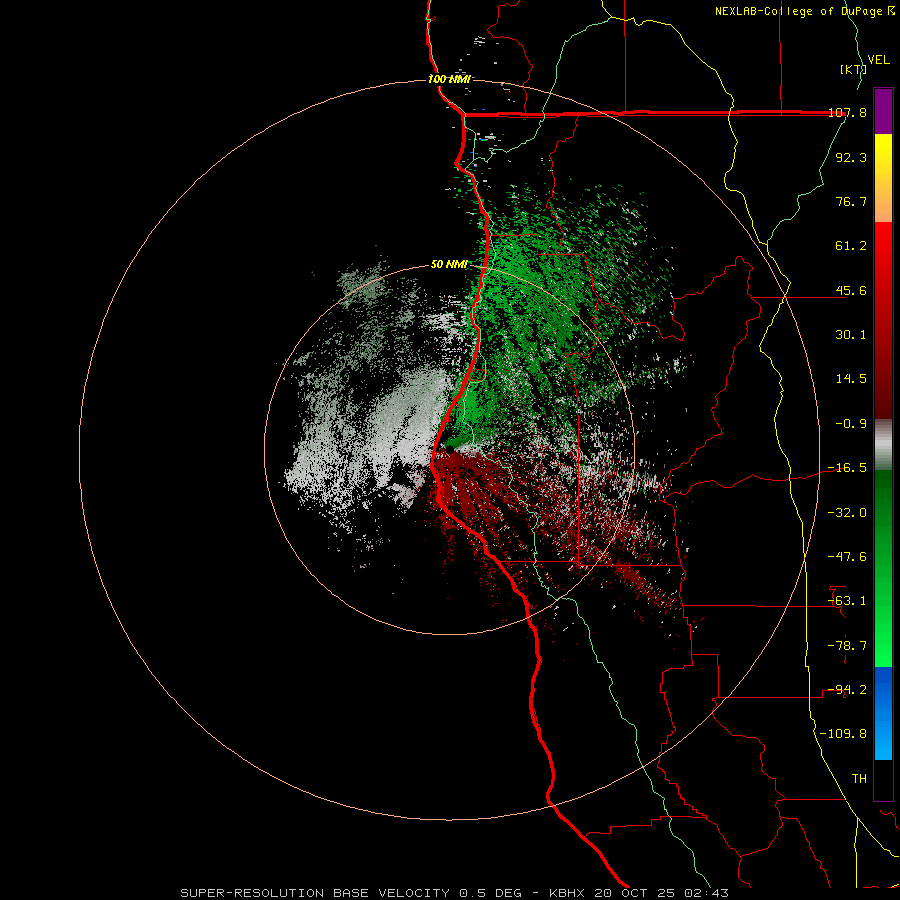Click the -109.8 scale value

coord(843,734)
